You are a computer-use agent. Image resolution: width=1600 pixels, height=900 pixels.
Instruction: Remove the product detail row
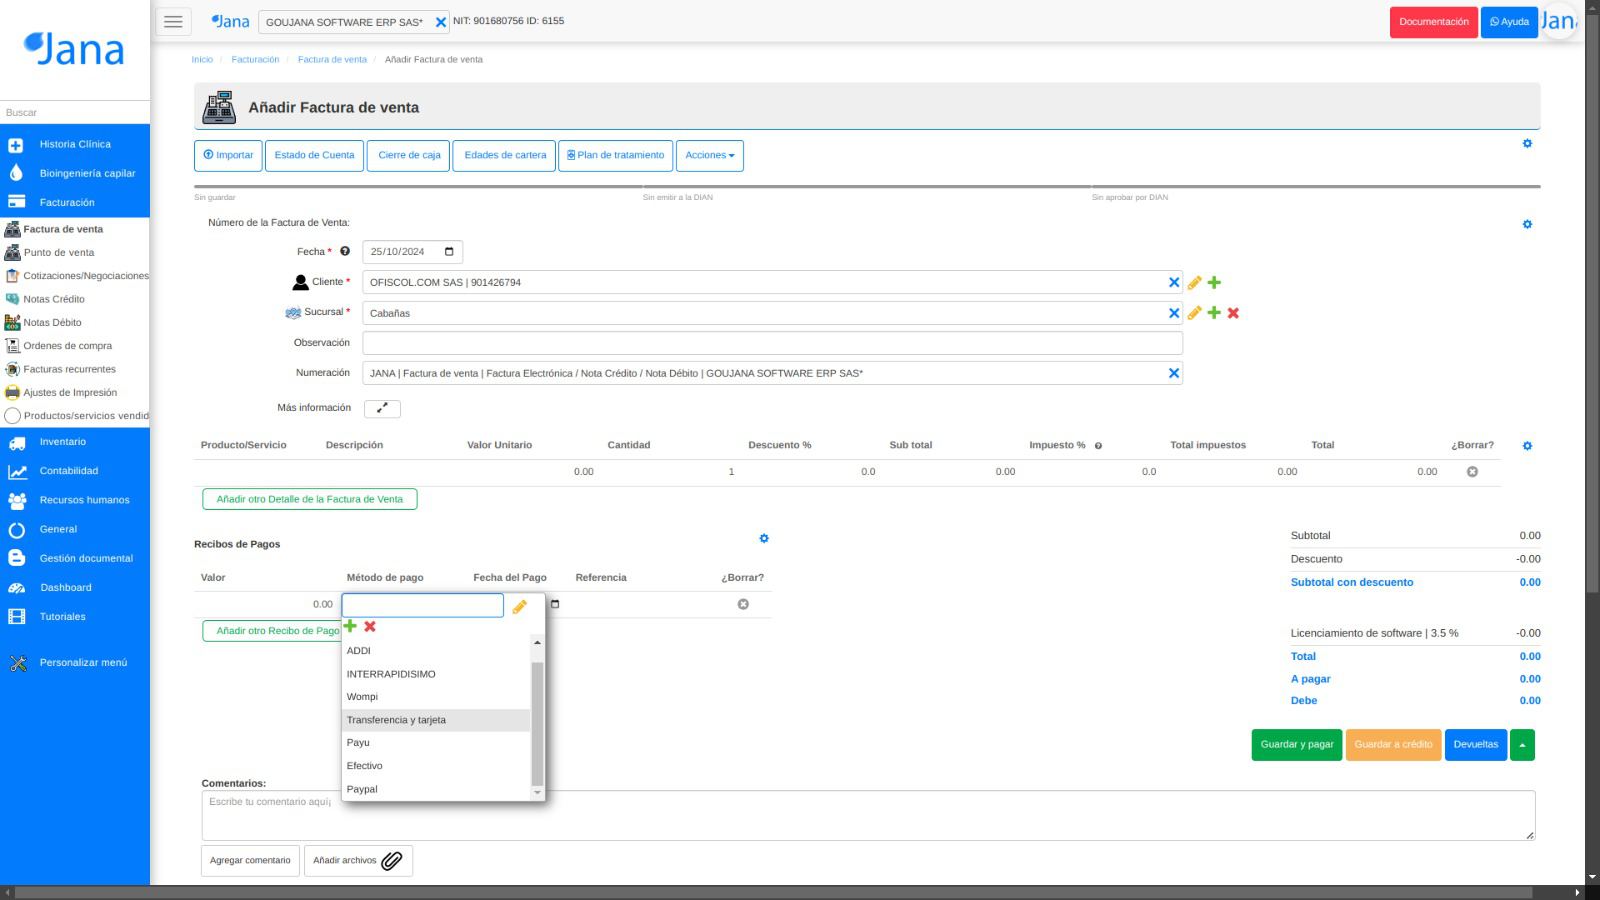[1472, 472]
